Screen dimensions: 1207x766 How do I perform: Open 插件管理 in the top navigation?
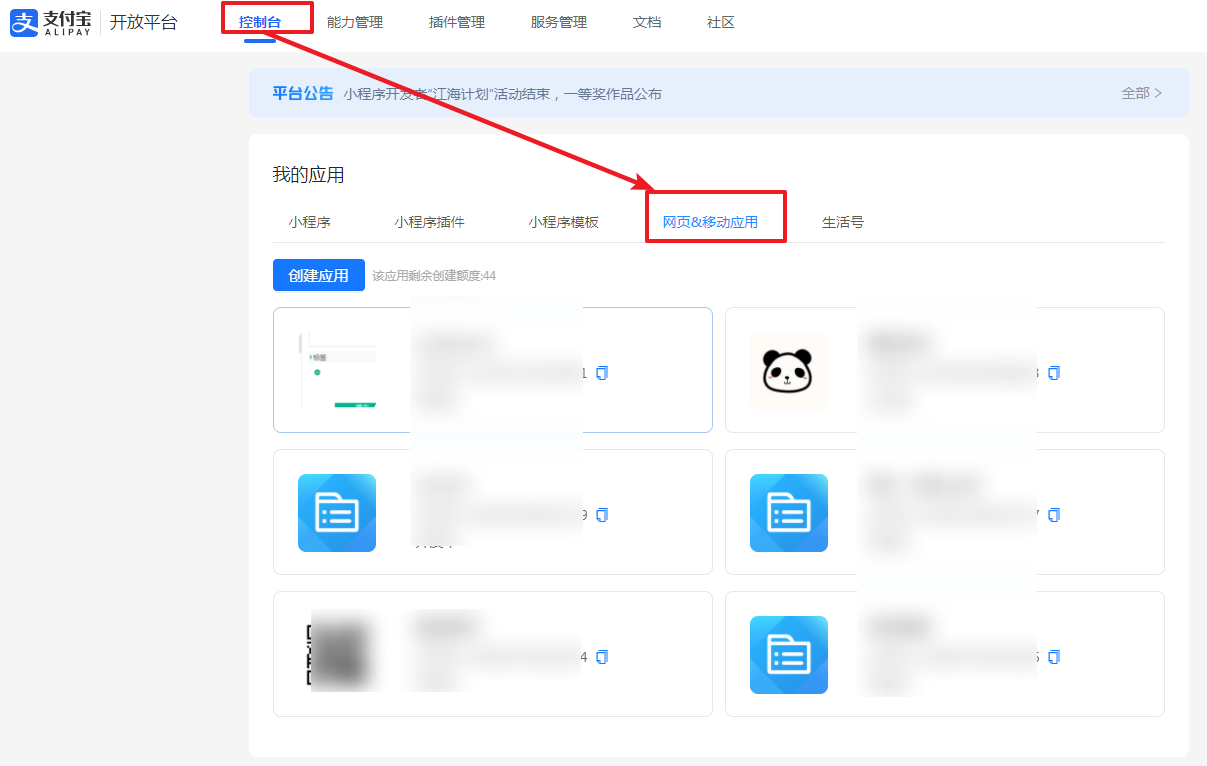457,22
